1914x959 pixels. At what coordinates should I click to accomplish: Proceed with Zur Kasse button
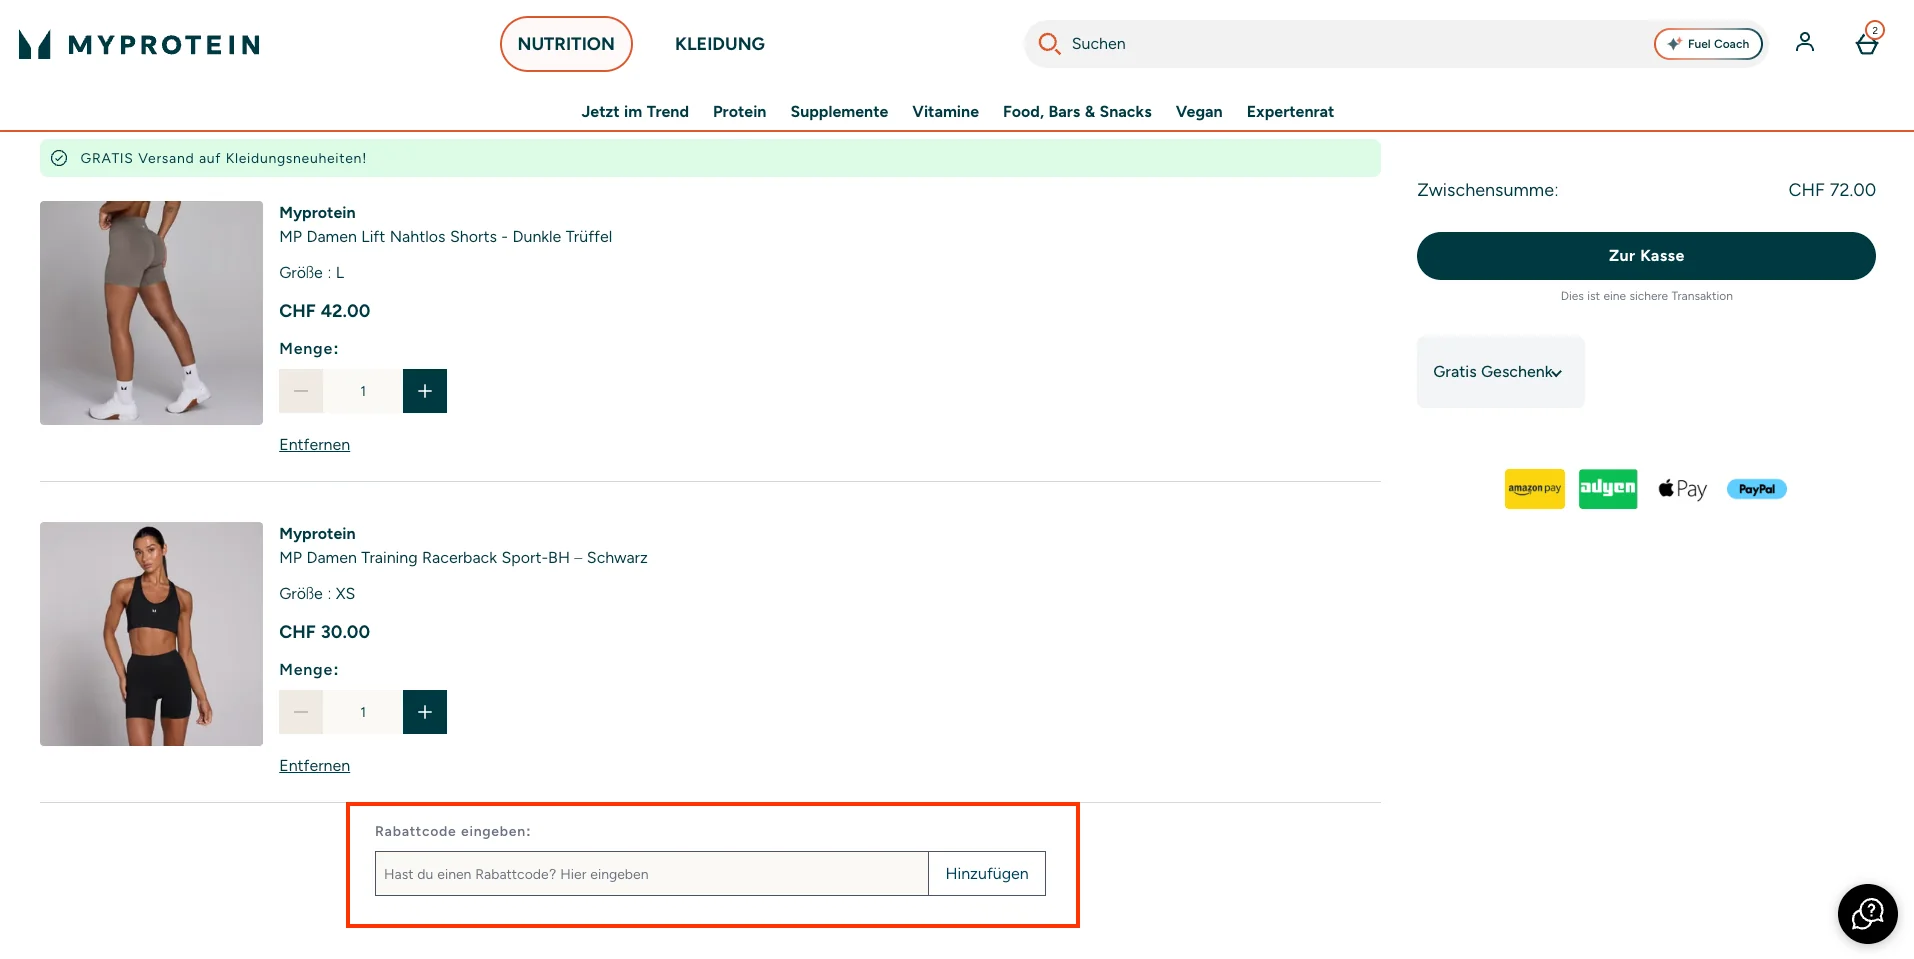[x=1646, y=256]
